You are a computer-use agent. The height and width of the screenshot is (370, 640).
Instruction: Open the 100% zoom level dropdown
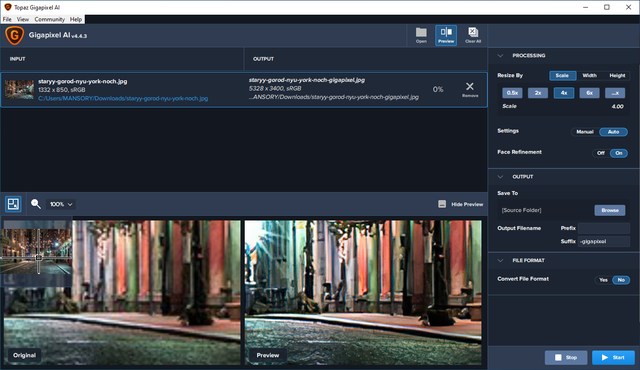[x=61, y=204]
